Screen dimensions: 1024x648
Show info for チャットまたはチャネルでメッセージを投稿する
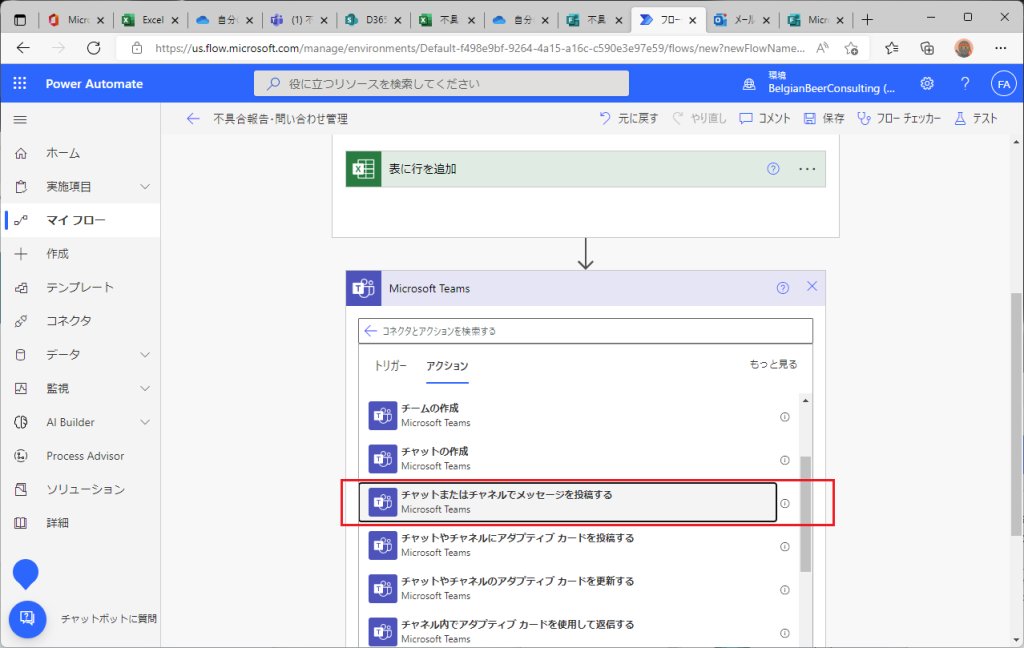click(x=785, y=503)
